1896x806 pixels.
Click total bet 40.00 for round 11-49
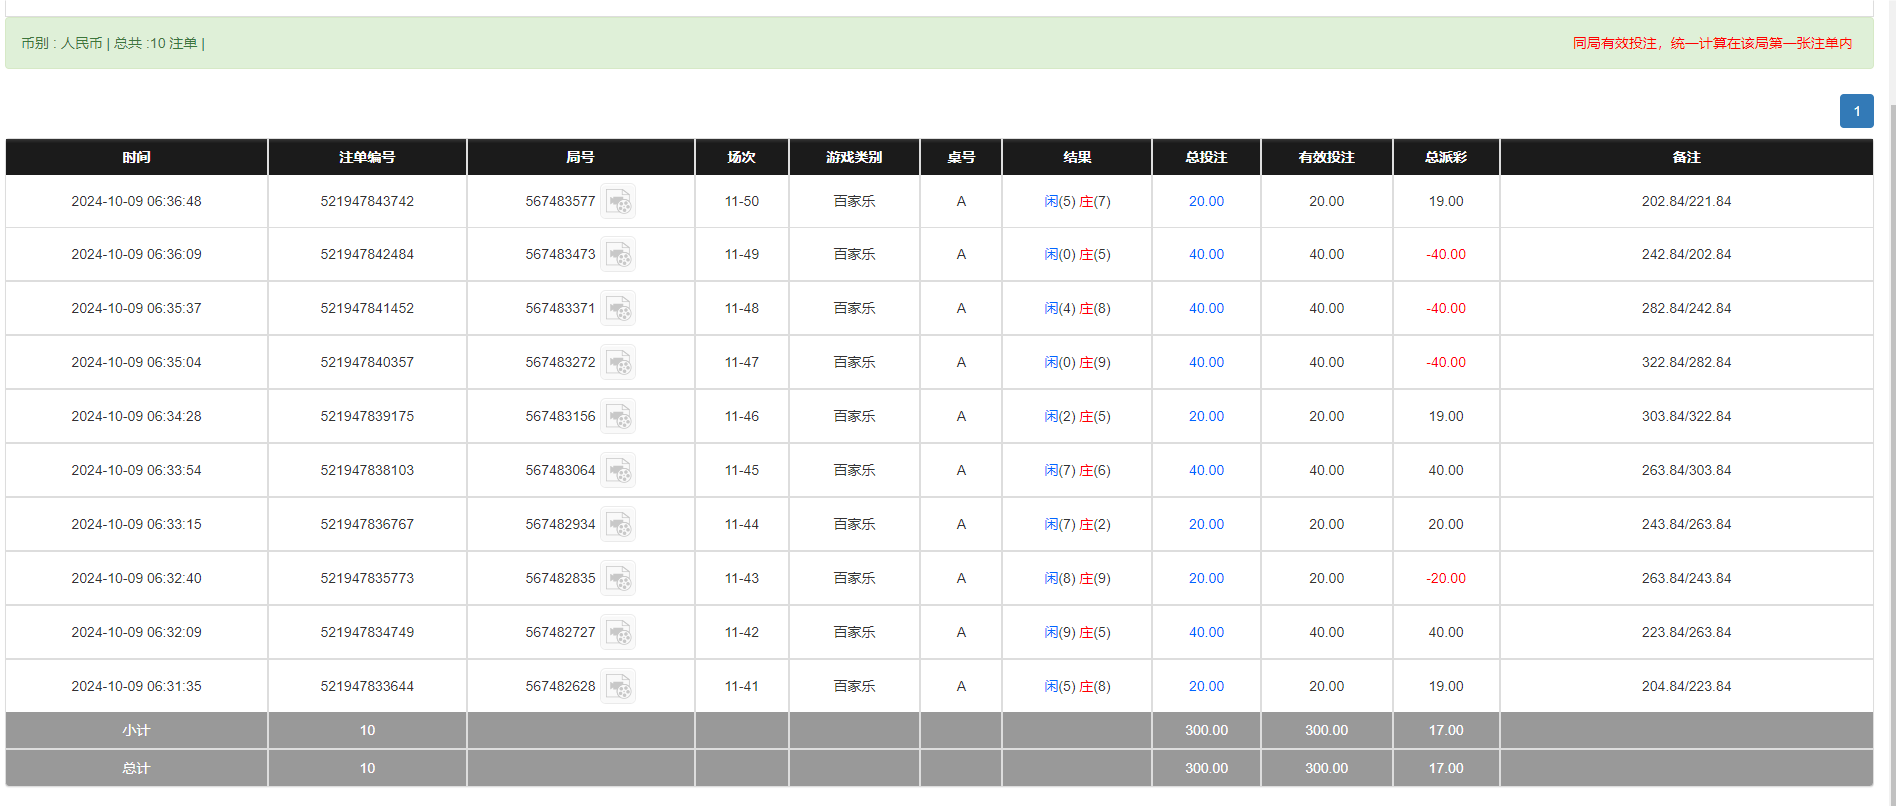pos(1206,255)
